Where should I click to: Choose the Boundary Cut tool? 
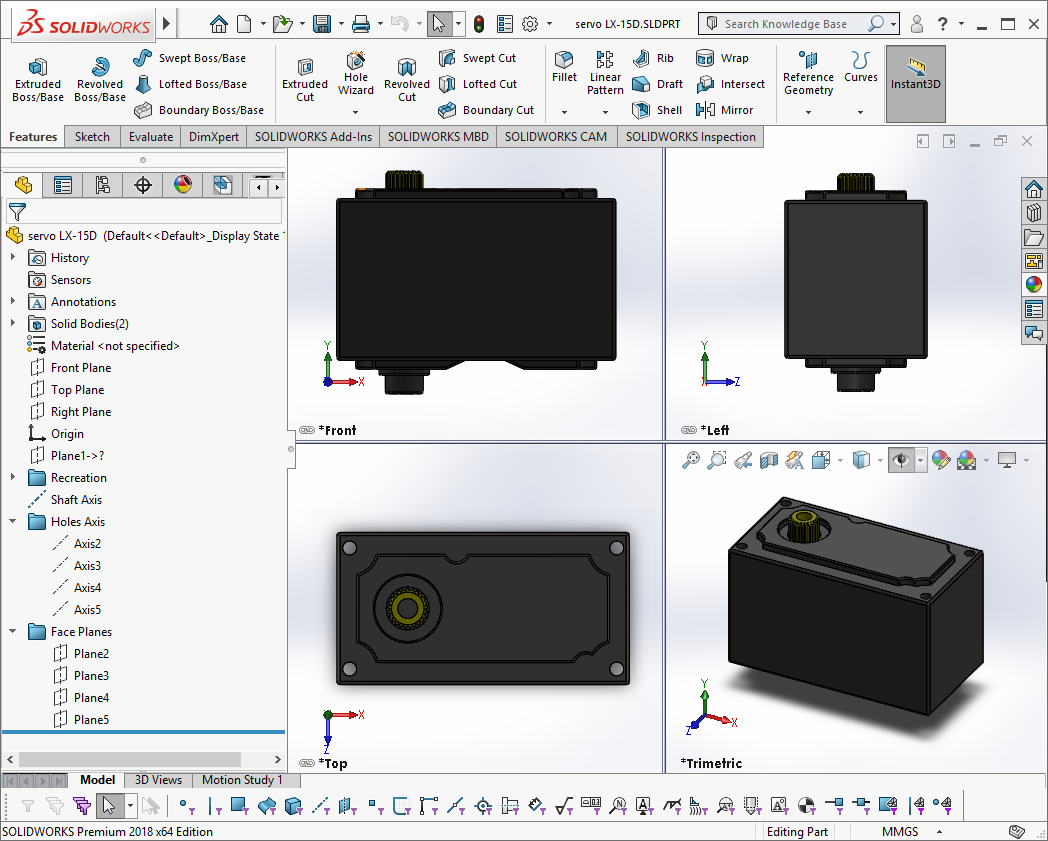click(486, 110)
